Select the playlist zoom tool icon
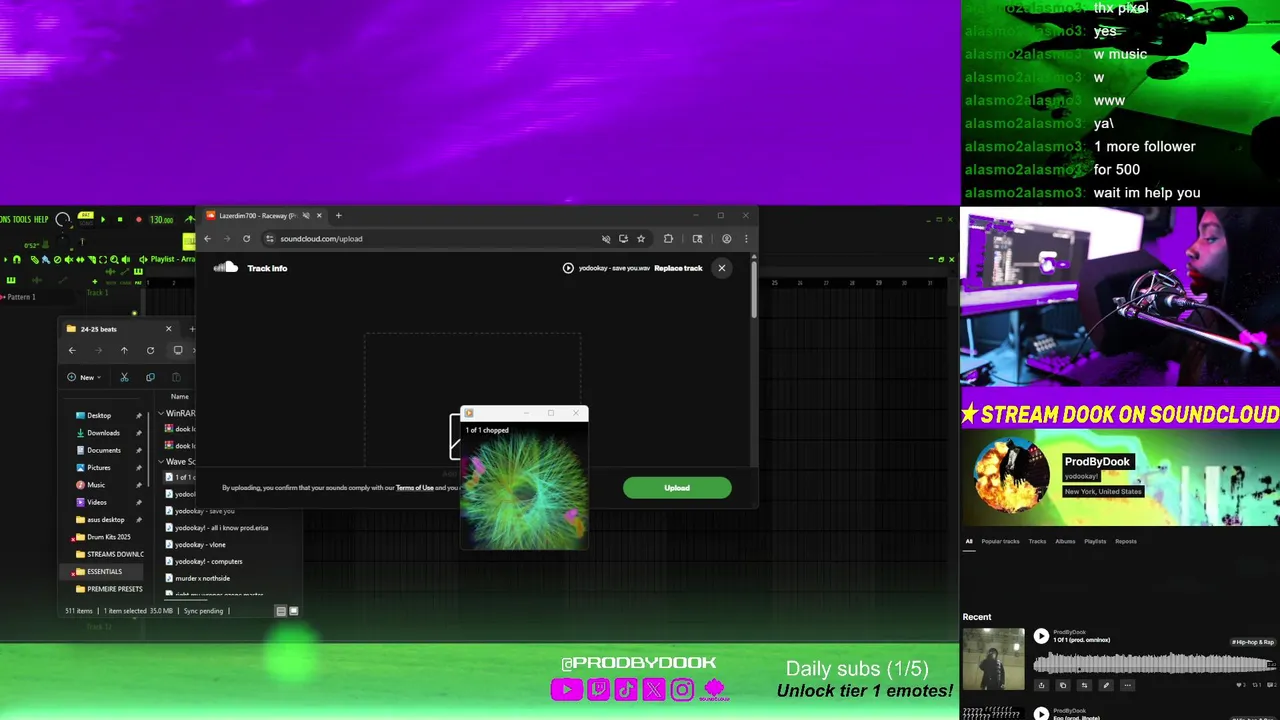This screenshot has width=1280, height=720. [114, 260]
